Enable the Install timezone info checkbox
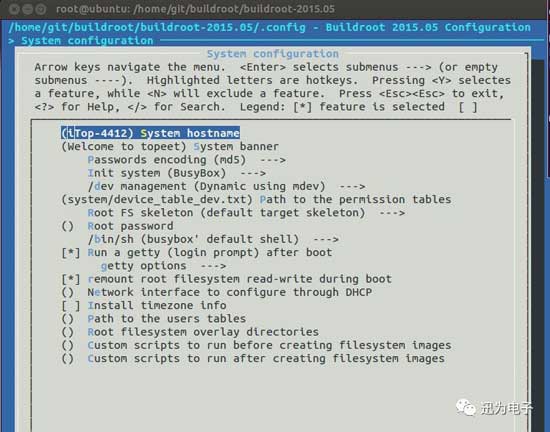The image size is (550, 432). [71, 306]
